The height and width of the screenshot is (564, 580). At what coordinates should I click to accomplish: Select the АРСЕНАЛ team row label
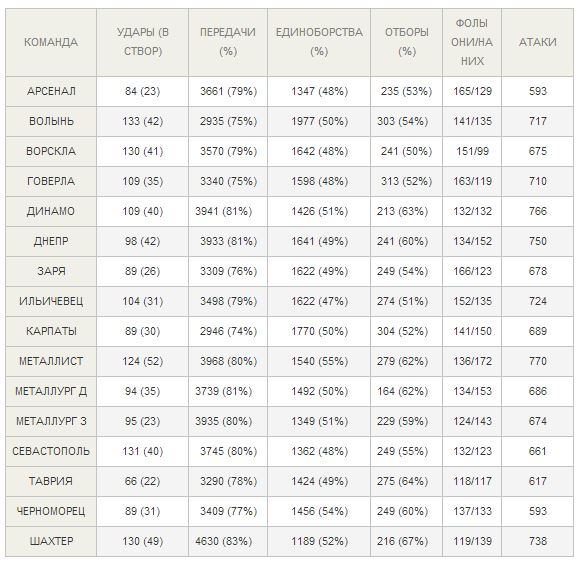click(x=51, y=91)
